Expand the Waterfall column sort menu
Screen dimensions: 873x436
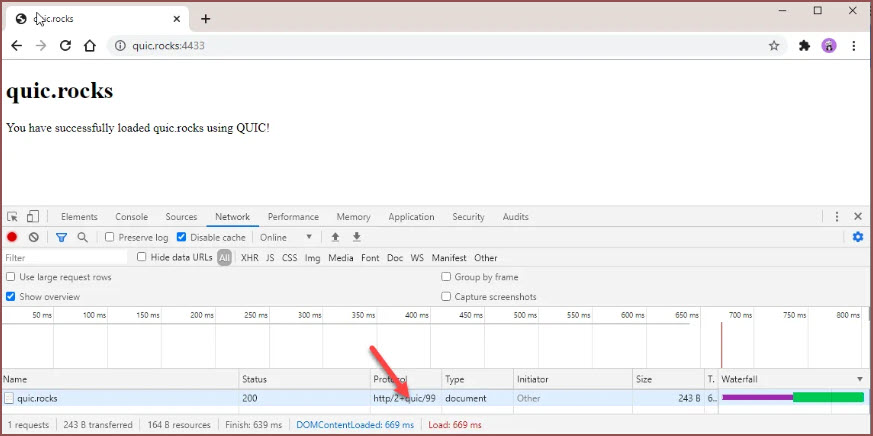pyautogui.click(x=859, y=379)
